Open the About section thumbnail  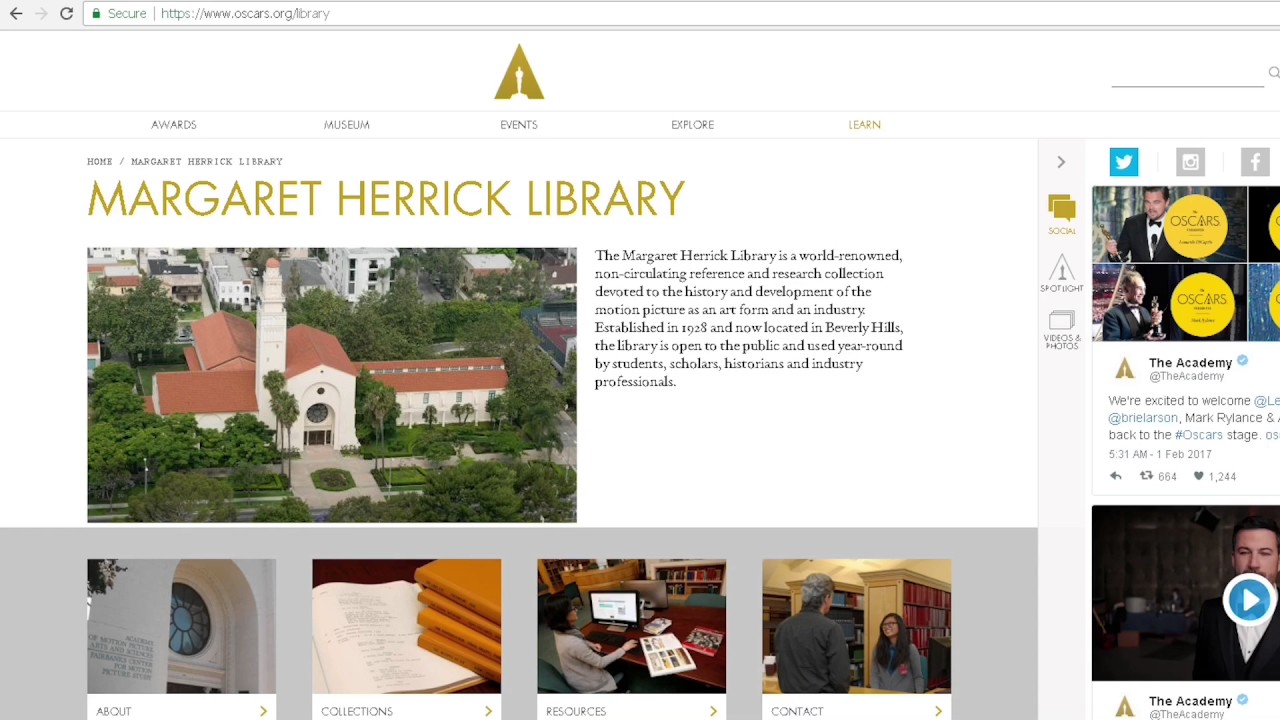point(182,626)
